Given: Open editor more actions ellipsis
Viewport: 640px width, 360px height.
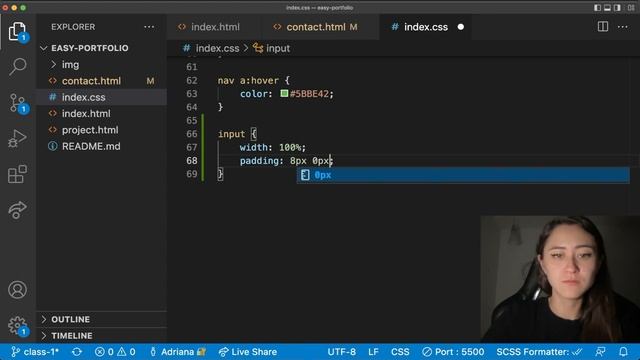Looking at the screenshot, I should point(622,27).
